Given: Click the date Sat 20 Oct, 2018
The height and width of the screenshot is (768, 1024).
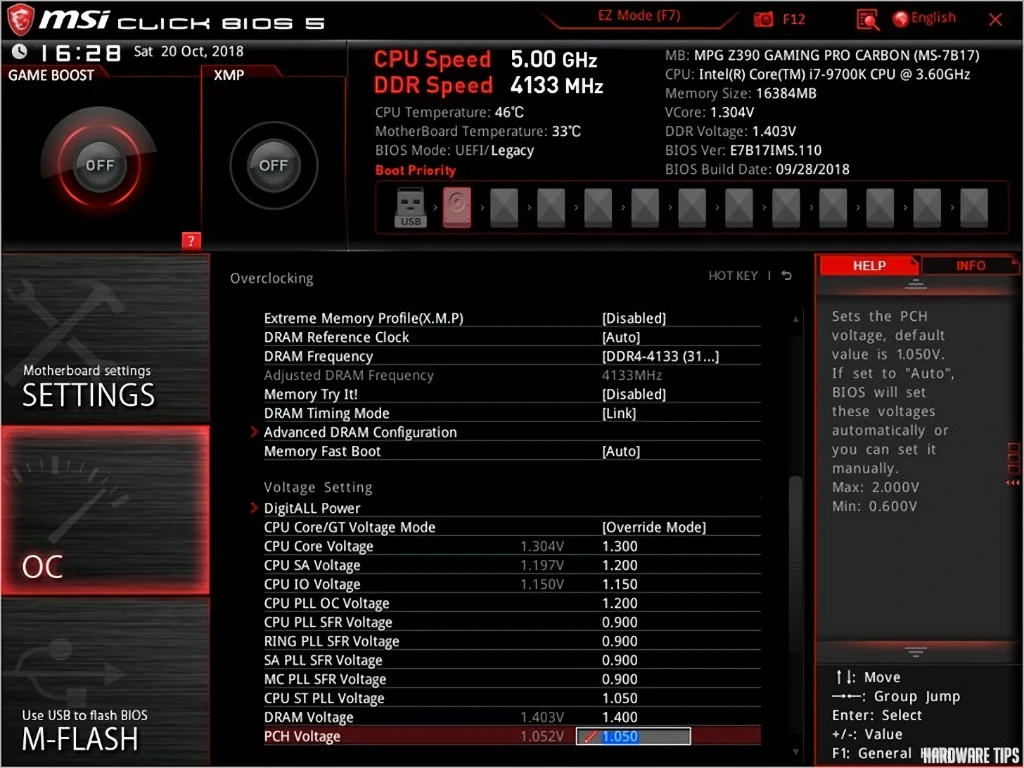Looking at the screenshot, I should [188, 51].
